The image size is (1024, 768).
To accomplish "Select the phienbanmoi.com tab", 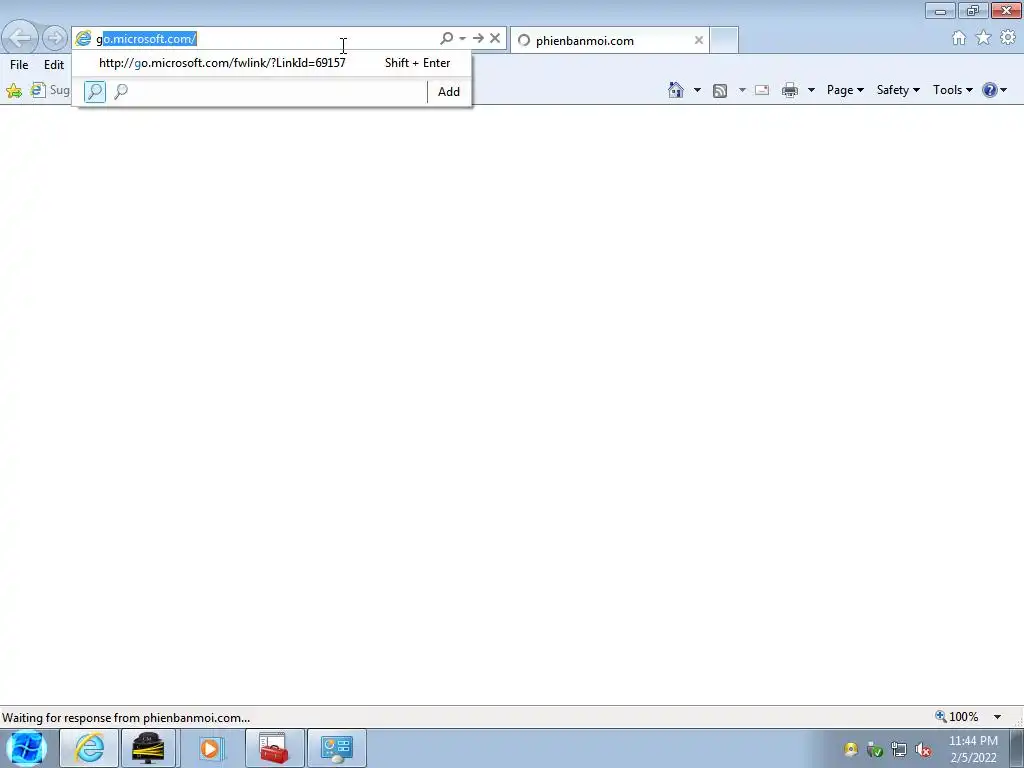I will click(x=609, y=40).
